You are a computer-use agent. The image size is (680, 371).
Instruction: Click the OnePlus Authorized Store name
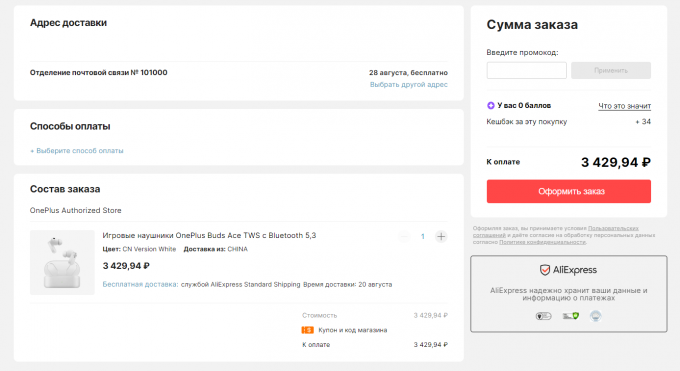click(75, 210)
